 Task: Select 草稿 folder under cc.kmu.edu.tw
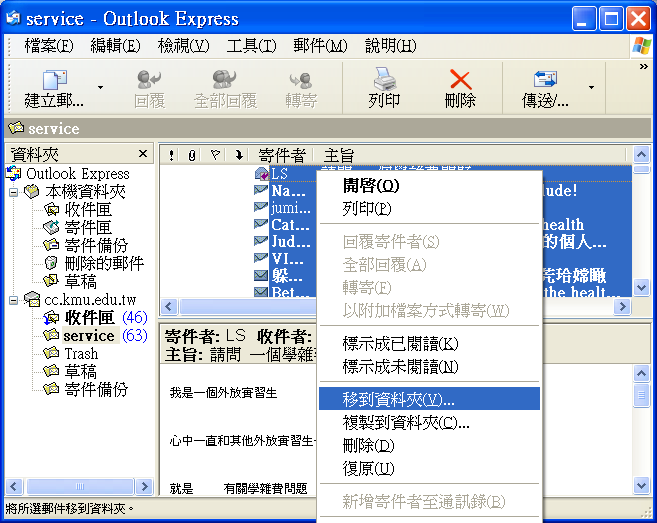point(80,372)
